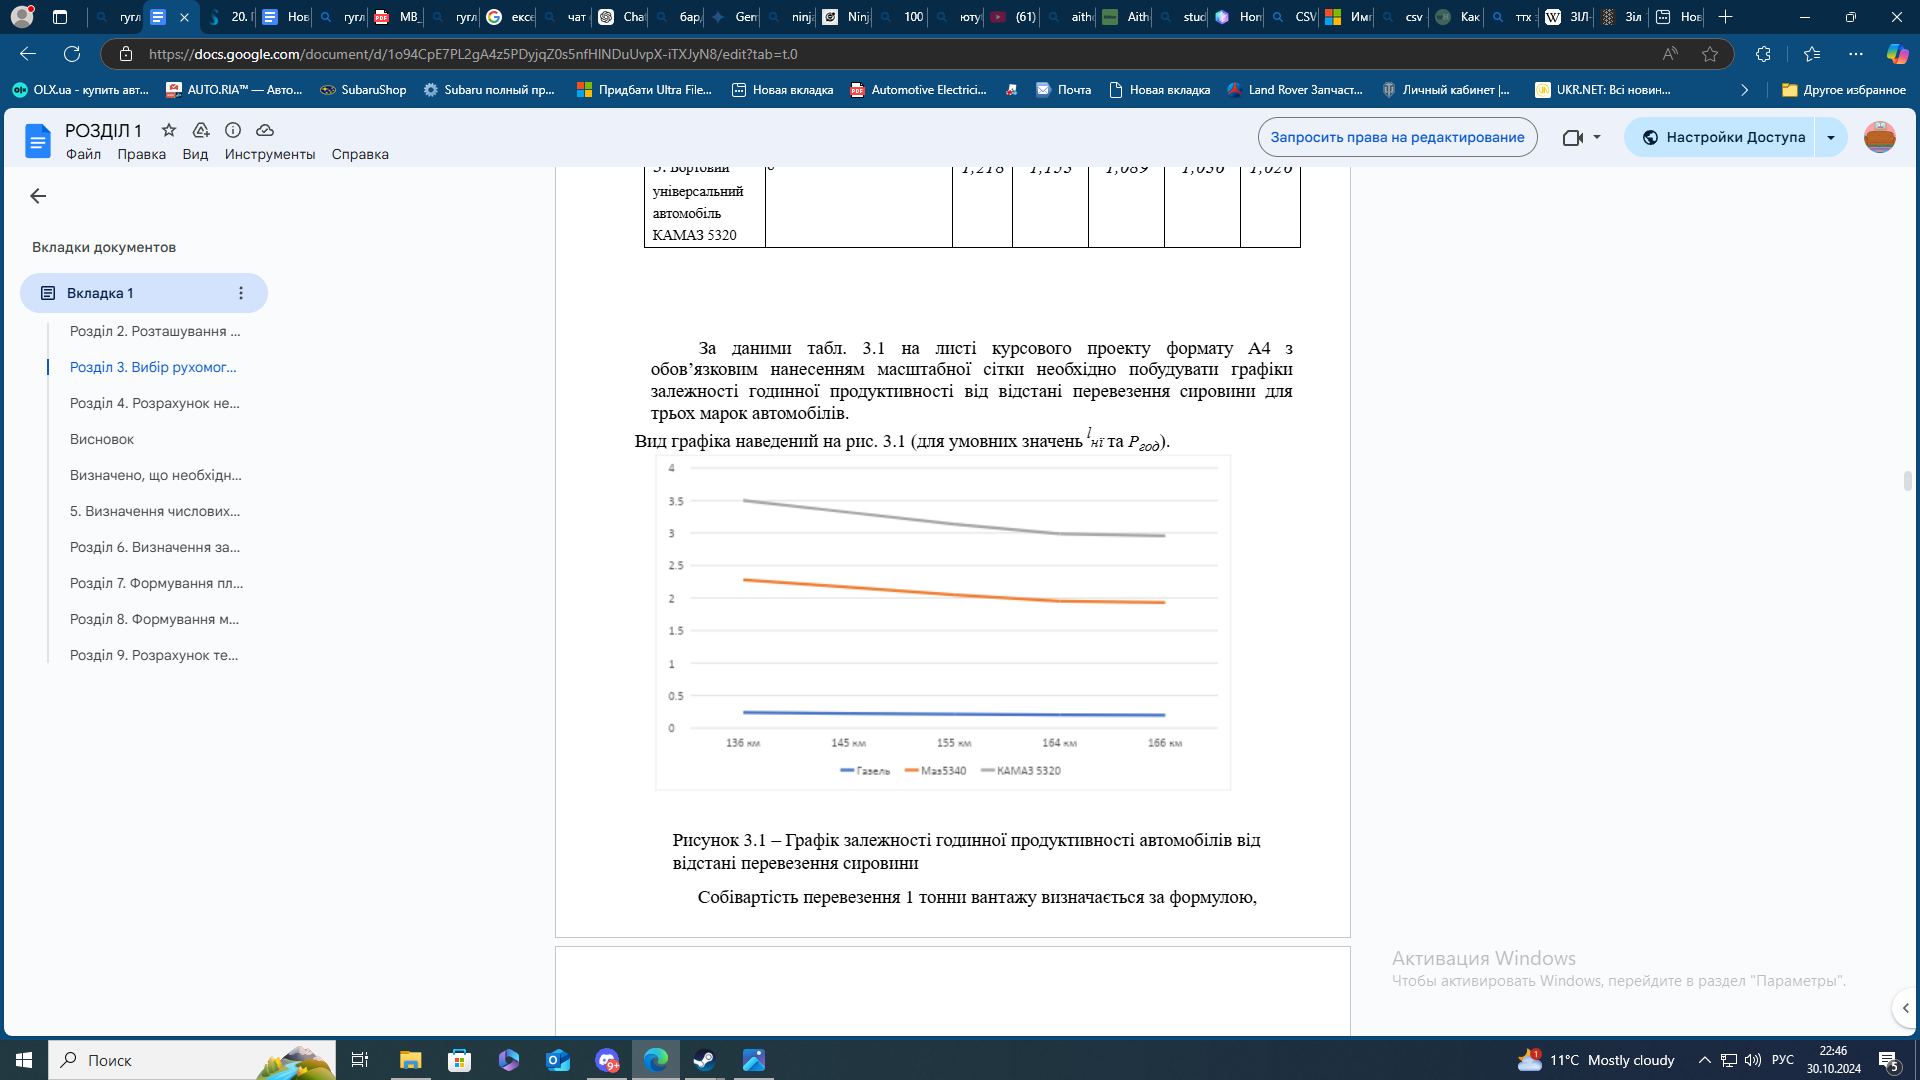Open Outlook from the taskbar
This screenshot has width=1920, height=1080.
558,1060
